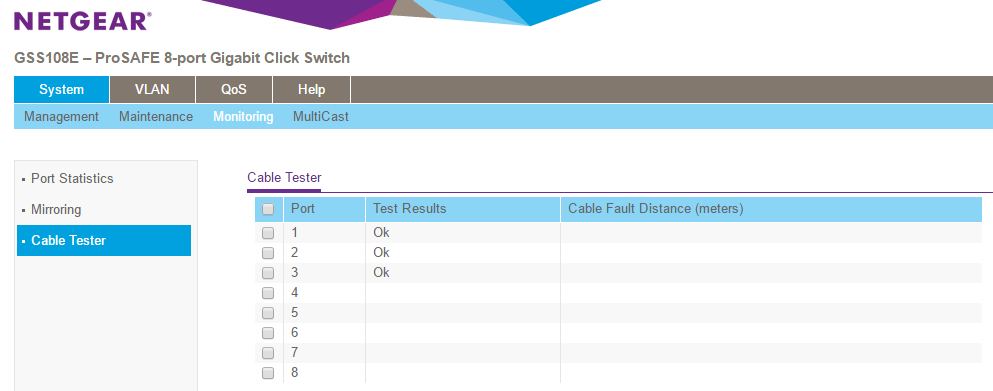Go to the Management submenu
This screenshot has width=993, height=391.
click(x=61, y=117)
